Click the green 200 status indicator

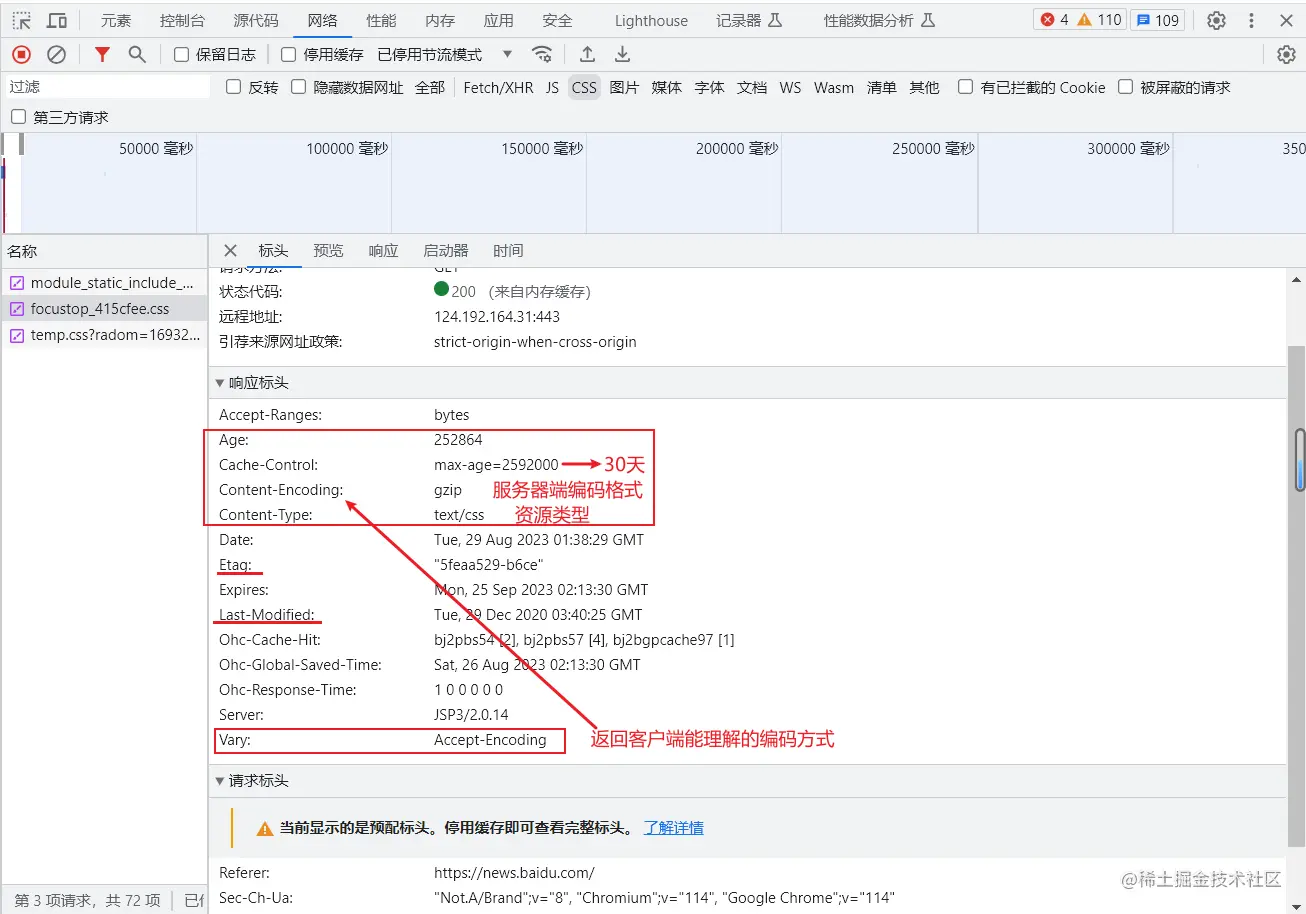[442, 290]
